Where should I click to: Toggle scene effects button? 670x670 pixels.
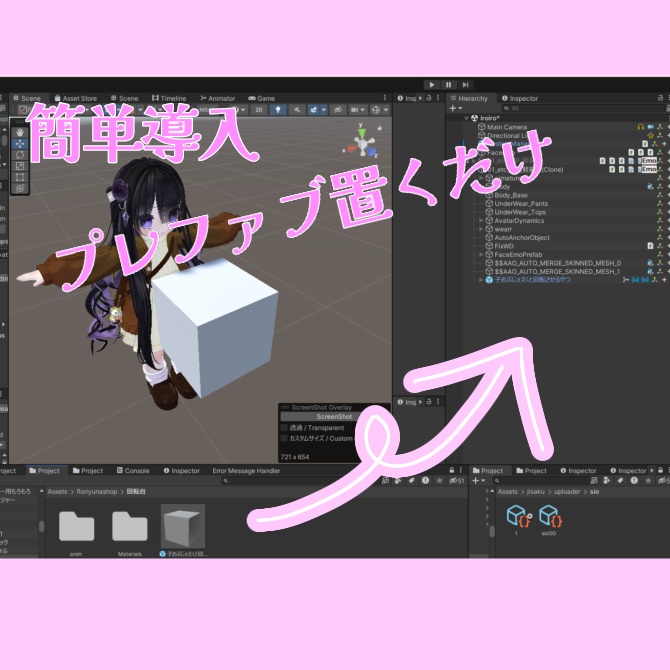314,110
